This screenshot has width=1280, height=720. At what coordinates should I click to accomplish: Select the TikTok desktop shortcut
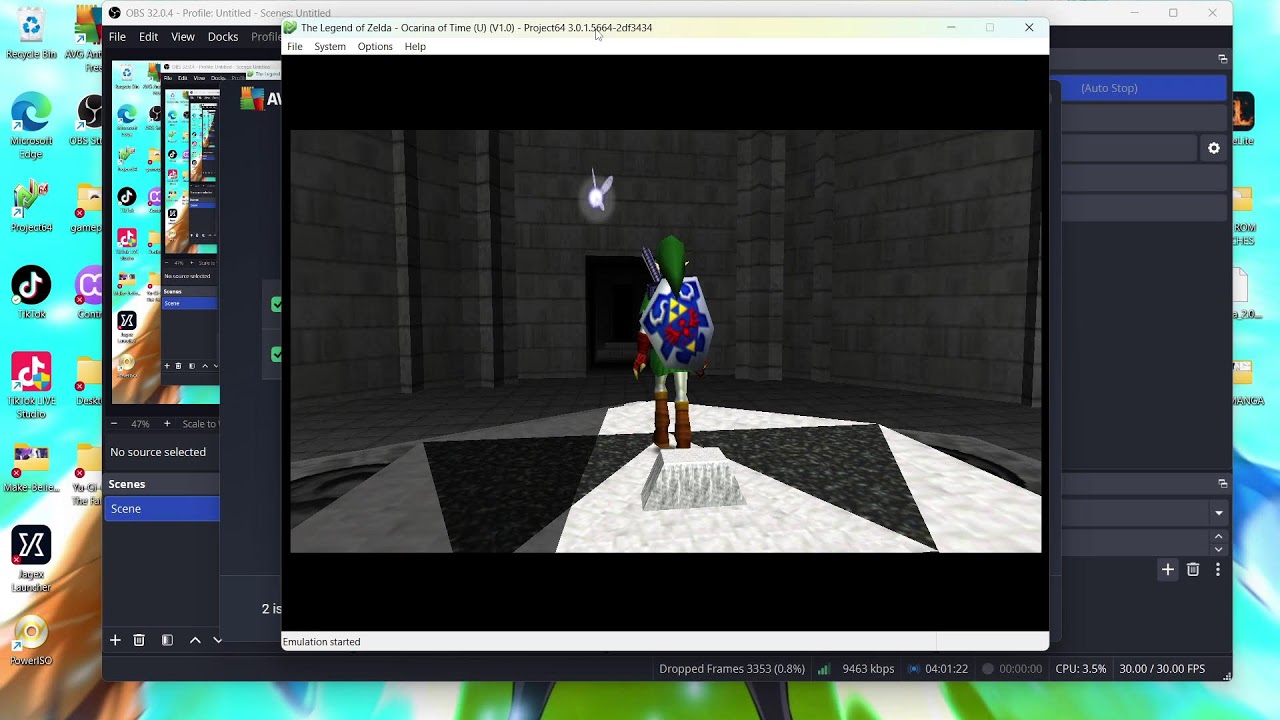click(31, 293)
